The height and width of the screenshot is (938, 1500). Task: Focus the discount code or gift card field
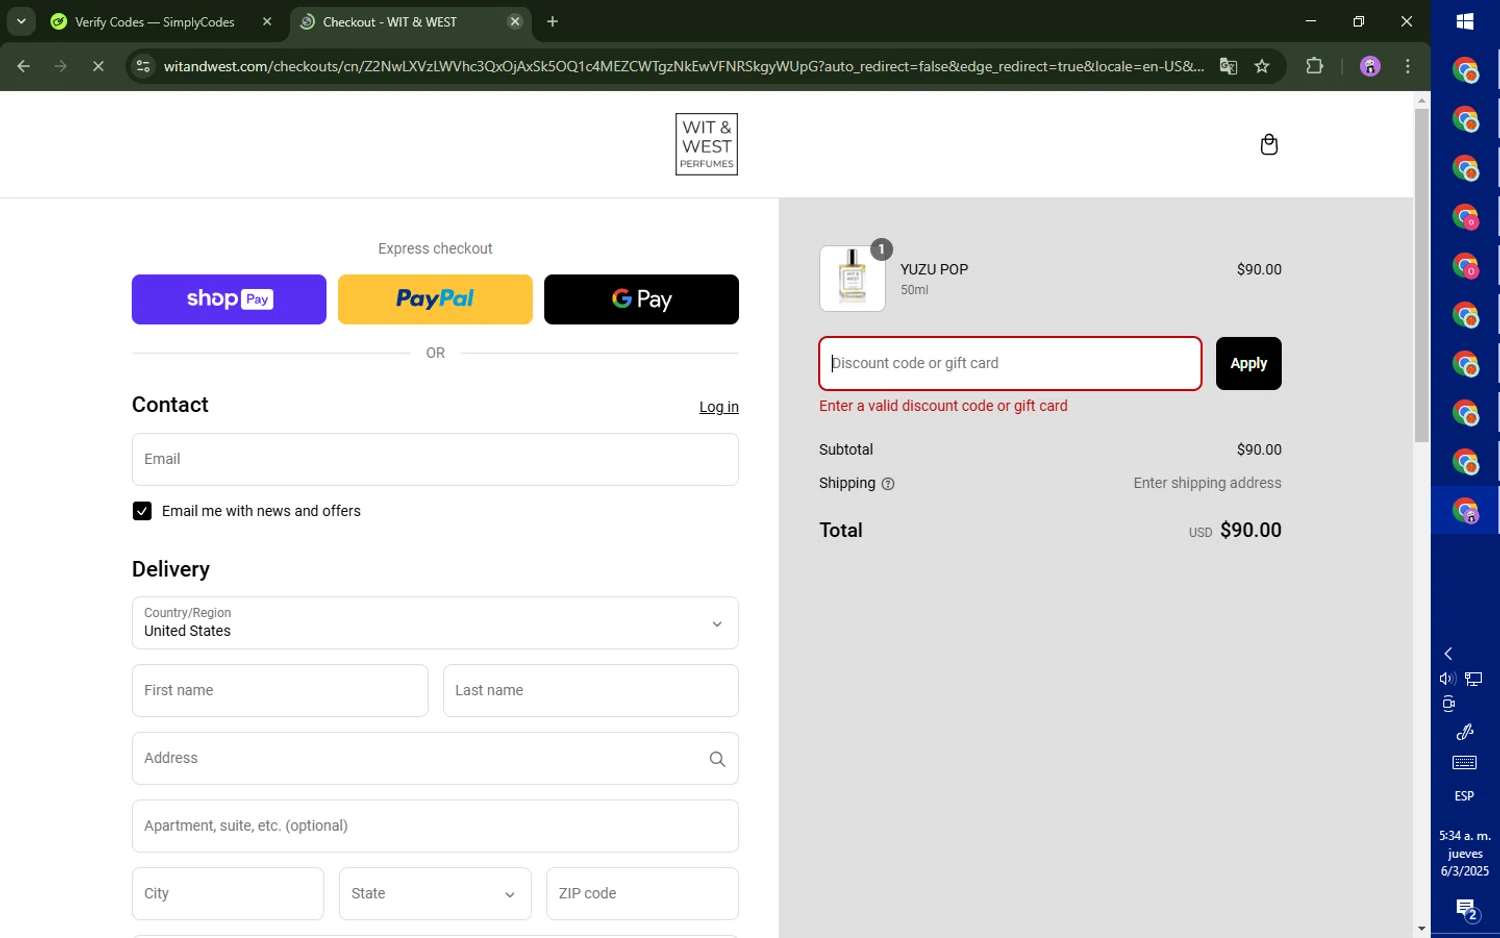1010,363
